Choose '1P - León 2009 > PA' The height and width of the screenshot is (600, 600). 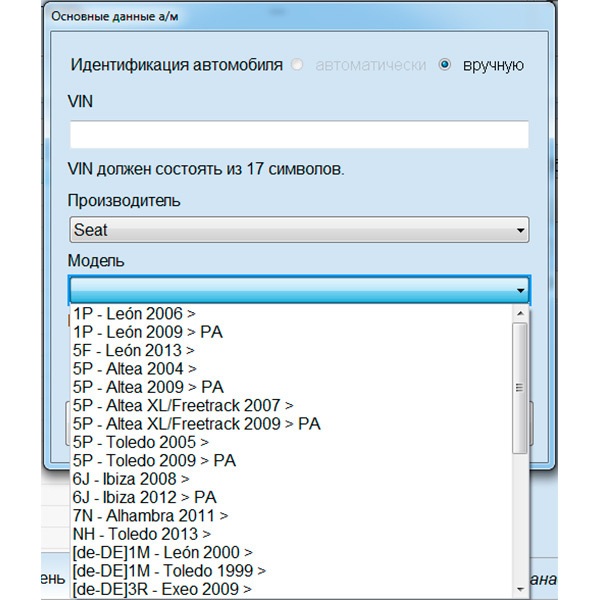point(291,332)
